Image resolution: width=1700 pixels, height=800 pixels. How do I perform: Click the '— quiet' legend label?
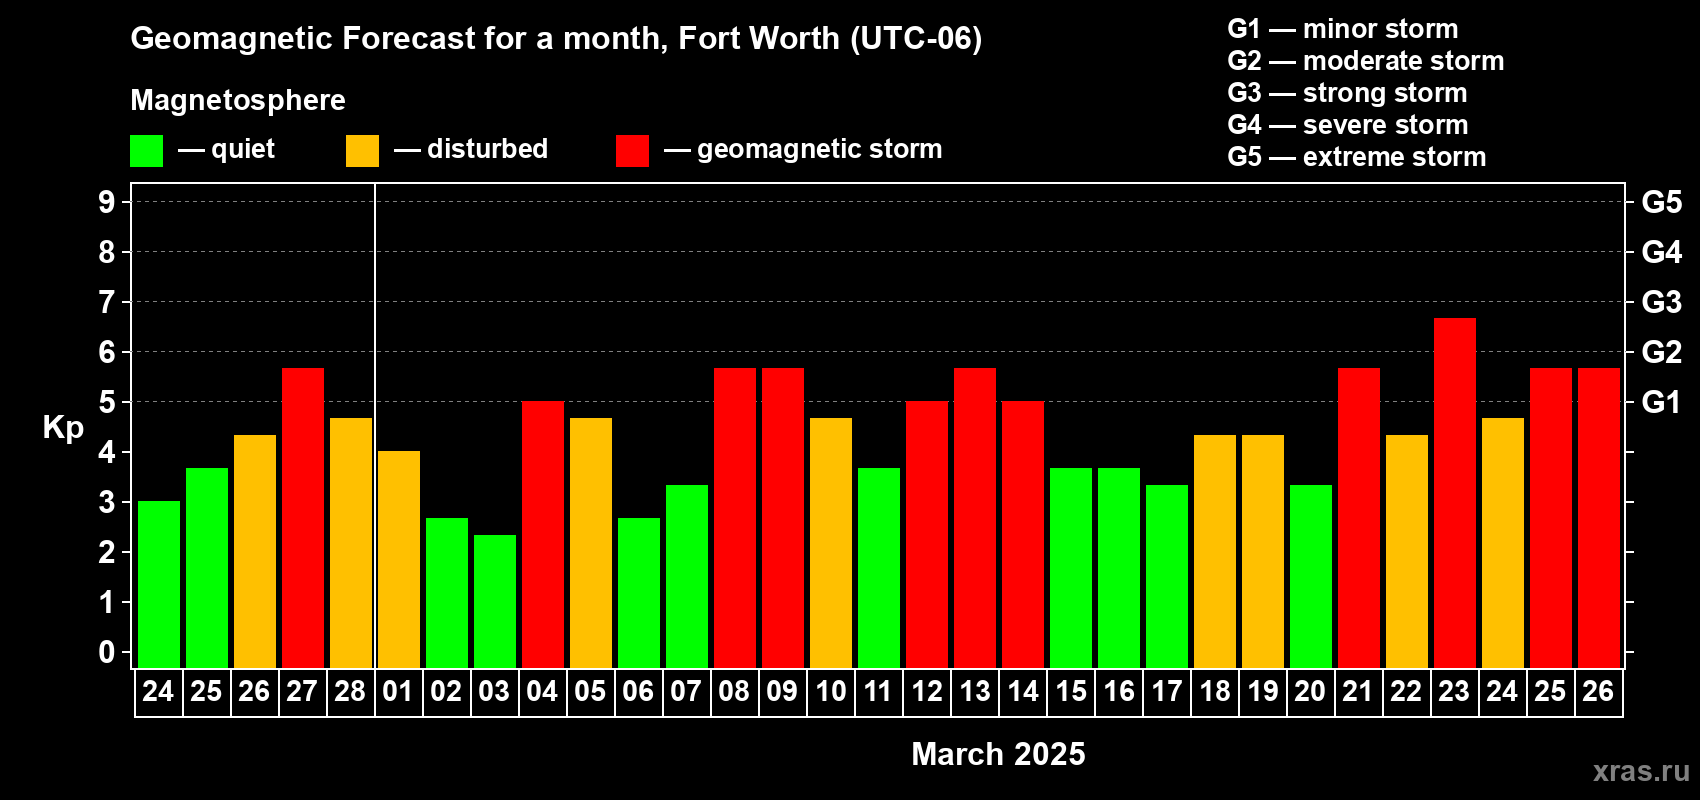coord(226,149)
